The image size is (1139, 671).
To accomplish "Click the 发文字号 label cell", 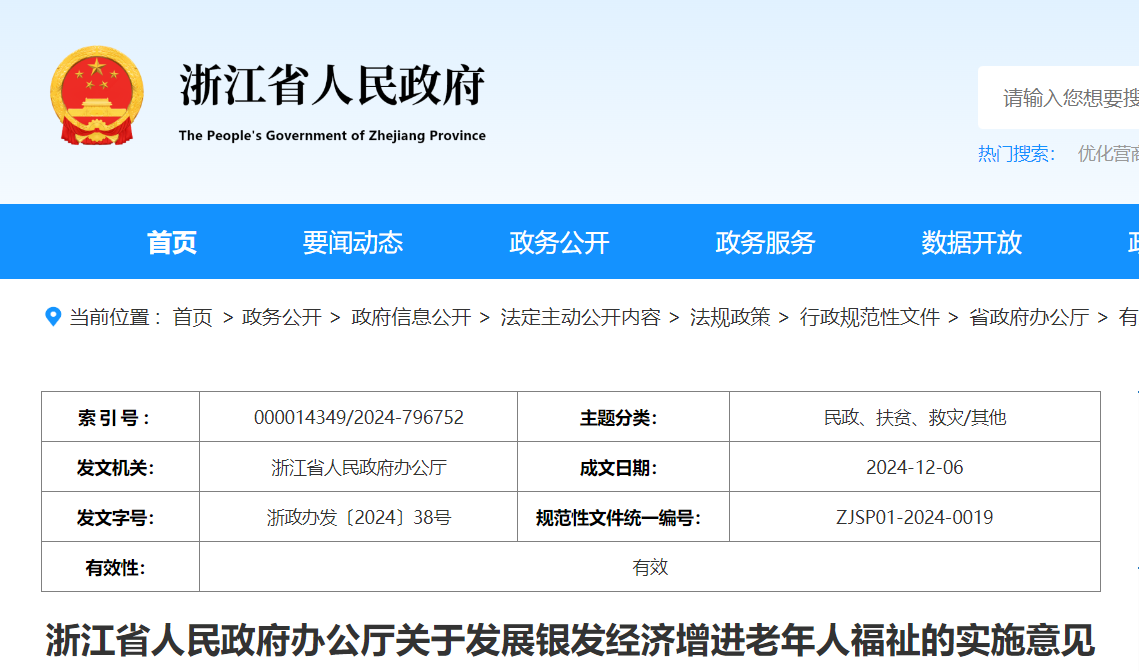I will pos(121,517).
